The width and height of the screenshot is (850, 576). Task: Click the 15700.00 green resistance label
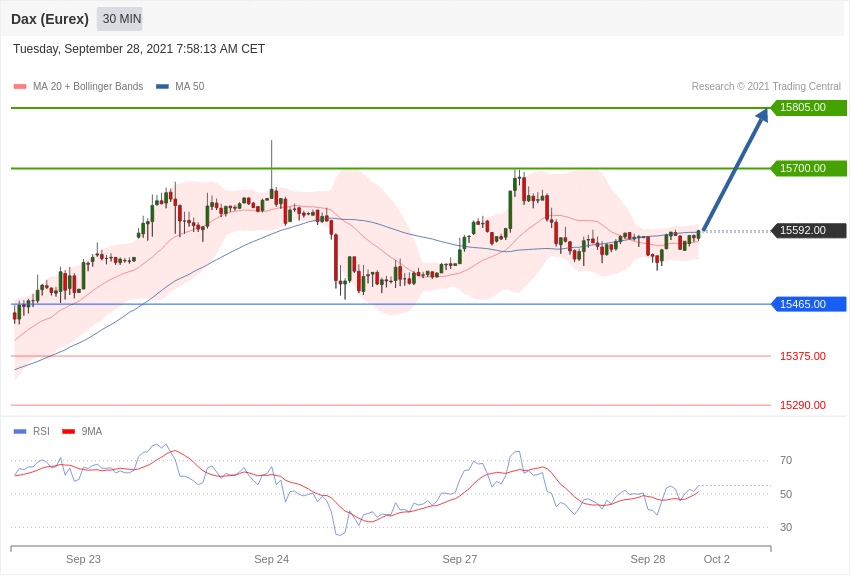[808, 169]
